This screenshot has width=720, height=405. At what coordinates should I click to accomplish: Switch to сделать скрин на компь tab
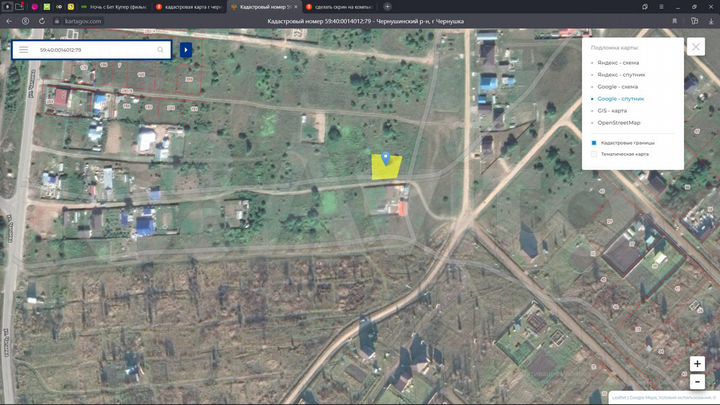pyautogui.click(x=340, y=7)
